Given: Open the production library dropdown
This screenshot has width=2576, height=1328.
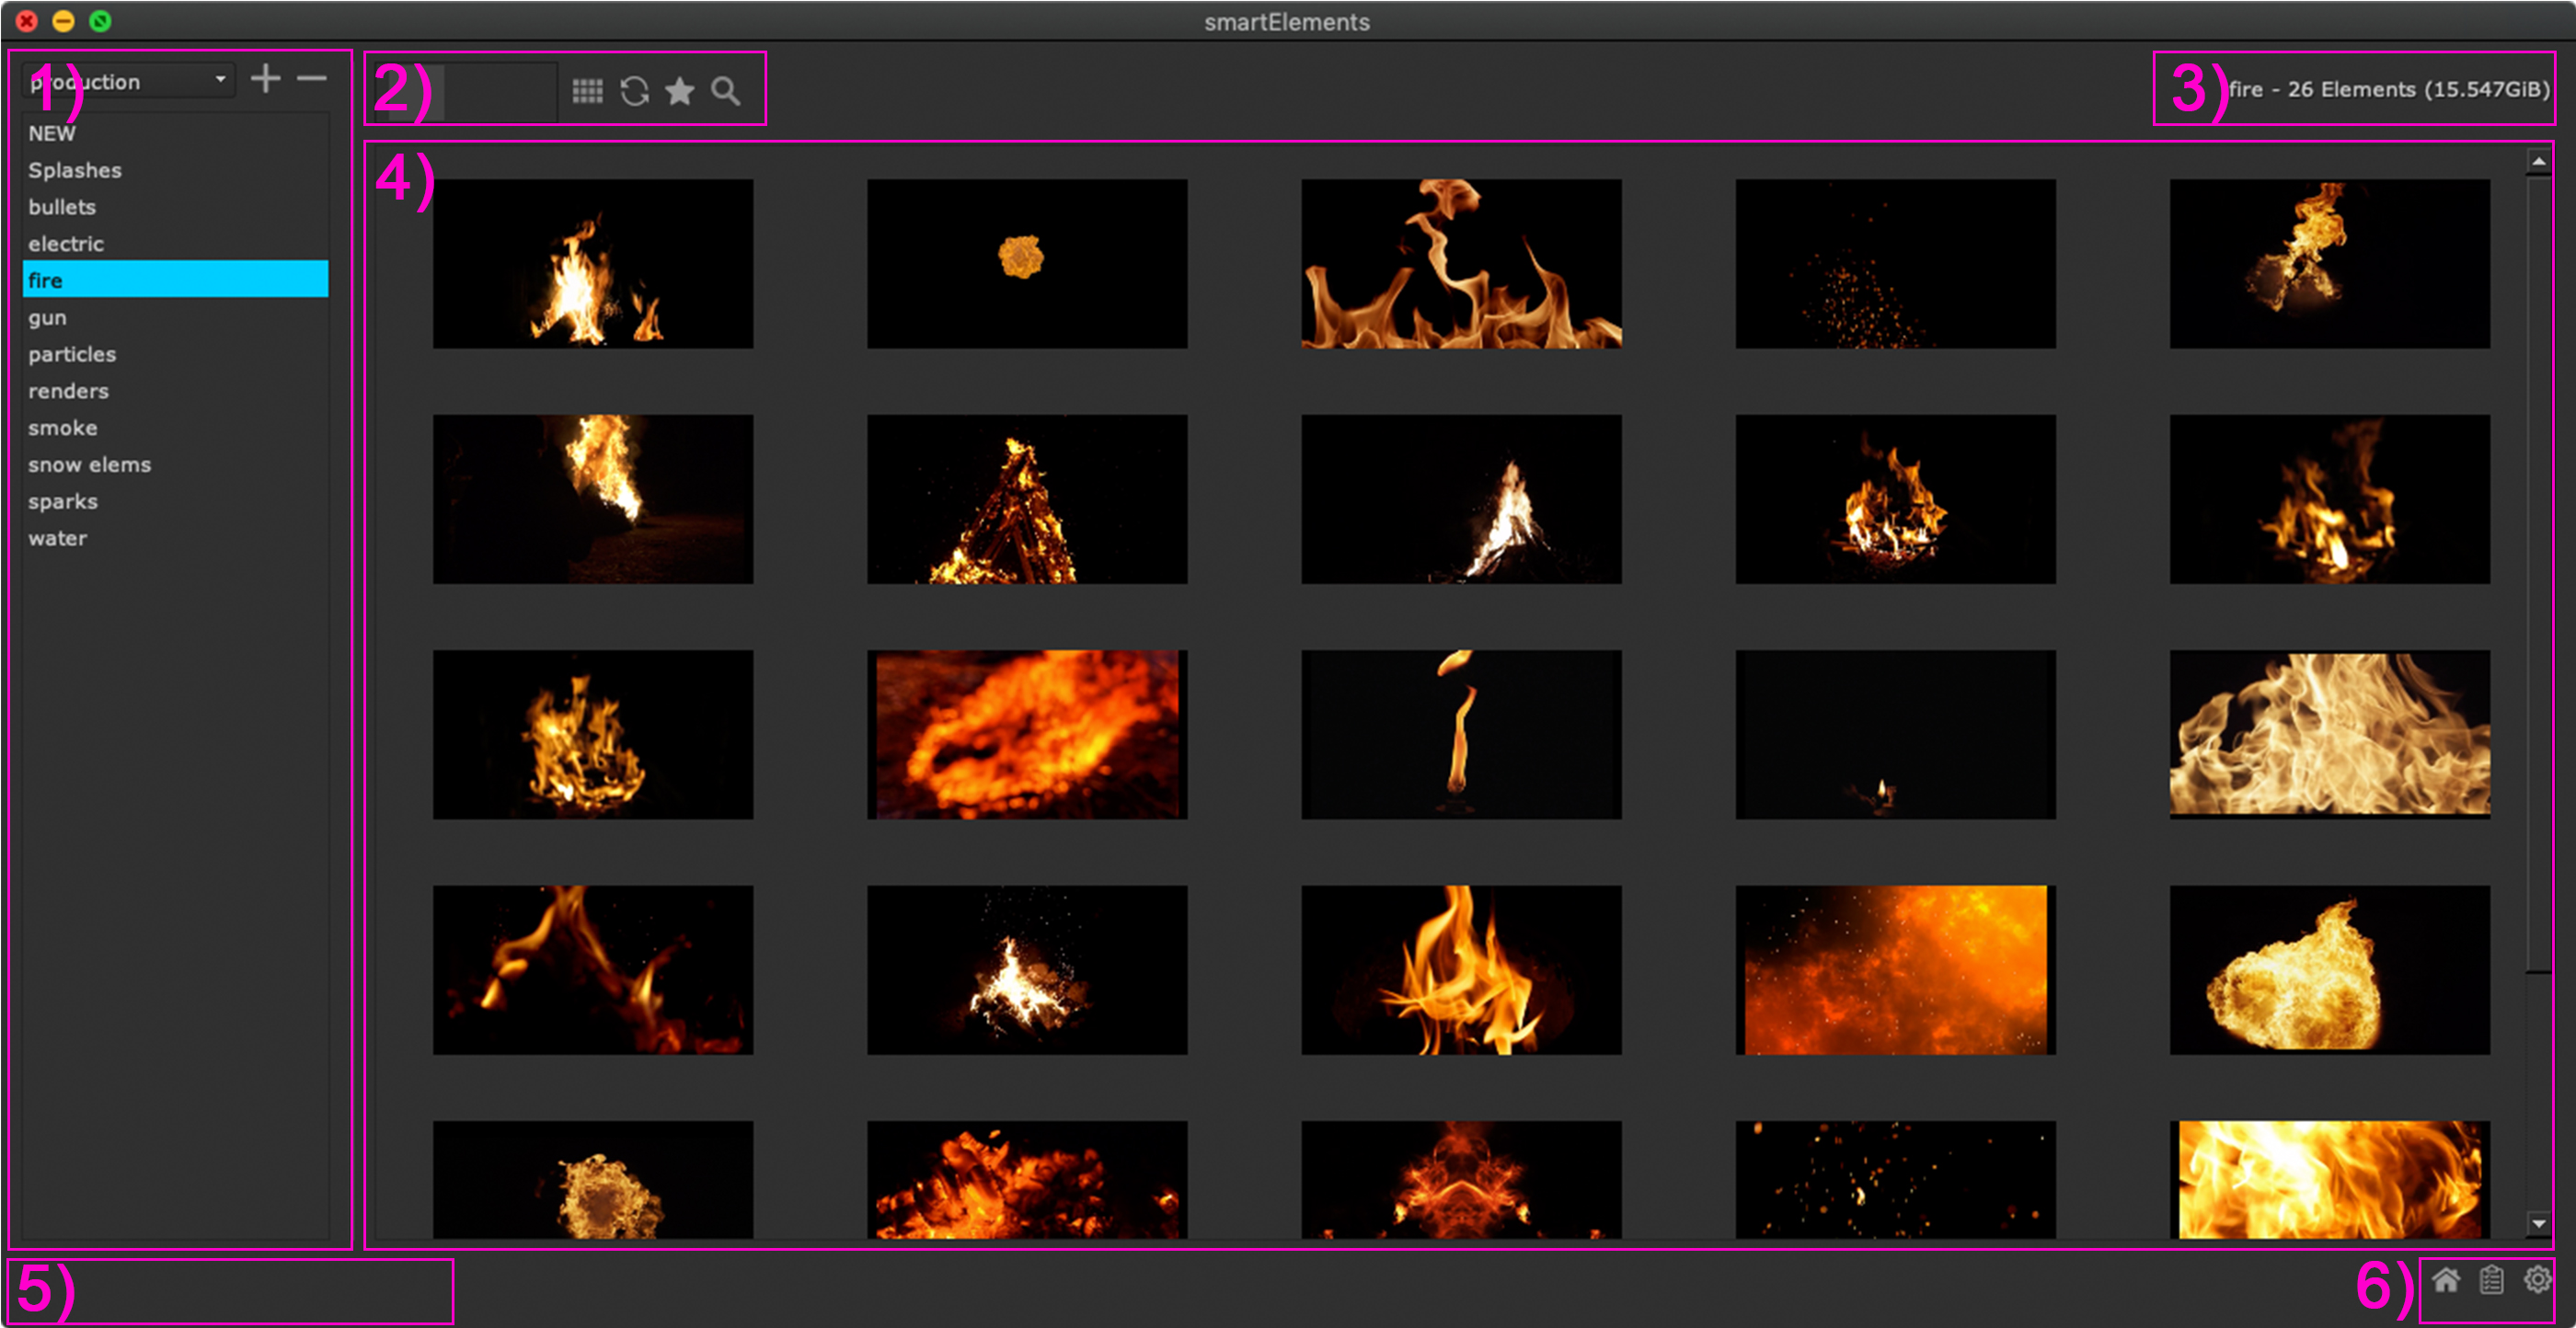Looking at the screenshot, I should pyautogui.click(x=128, y=81).
